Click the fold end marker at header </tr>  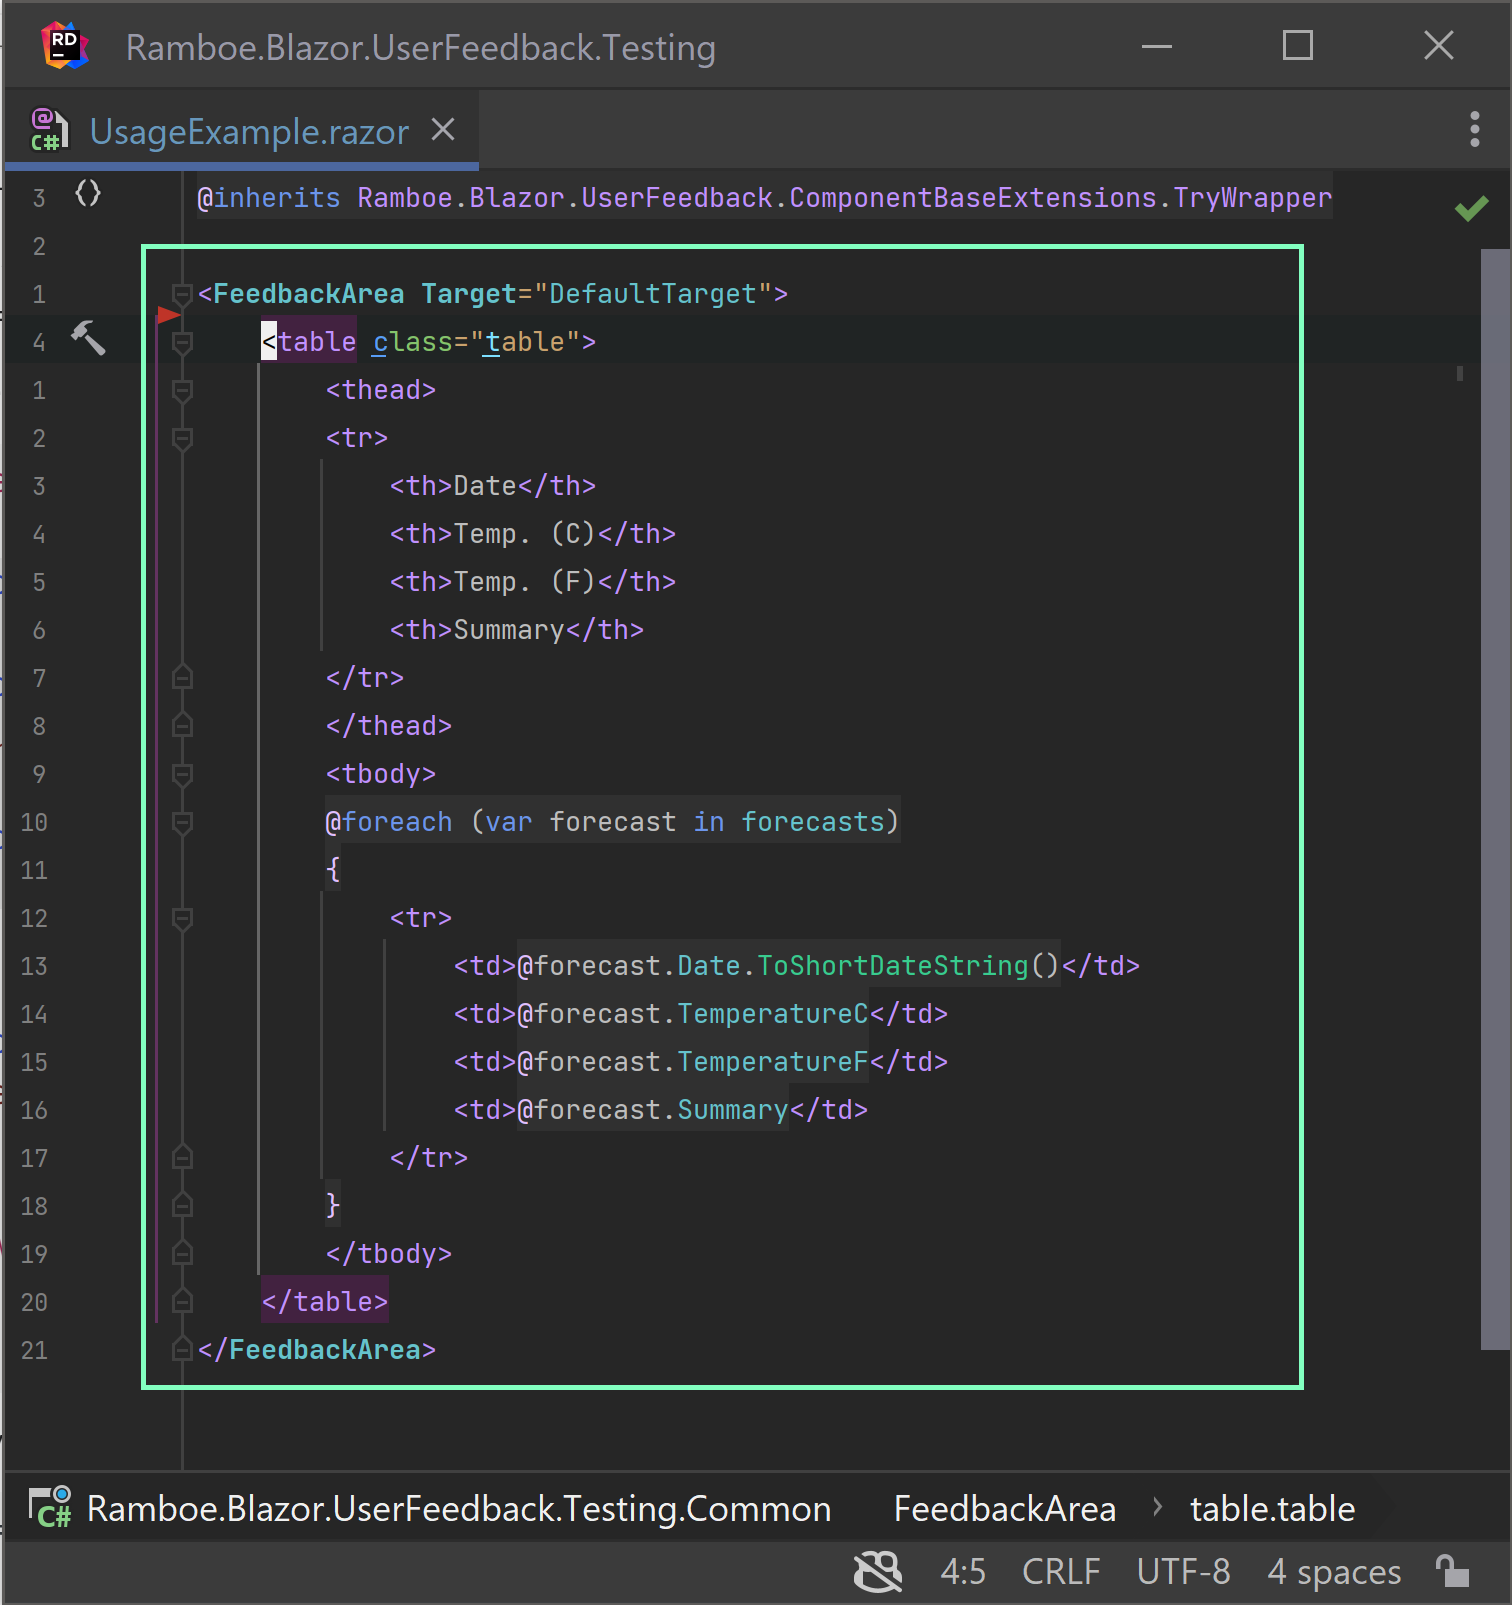click(182, 678)
